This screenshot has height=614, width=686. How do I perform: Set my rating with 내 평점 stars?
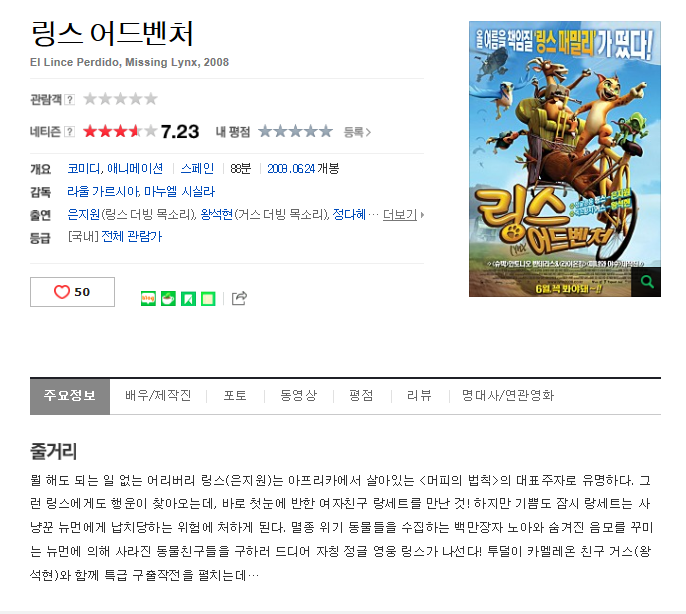click(x=295, y=131)
